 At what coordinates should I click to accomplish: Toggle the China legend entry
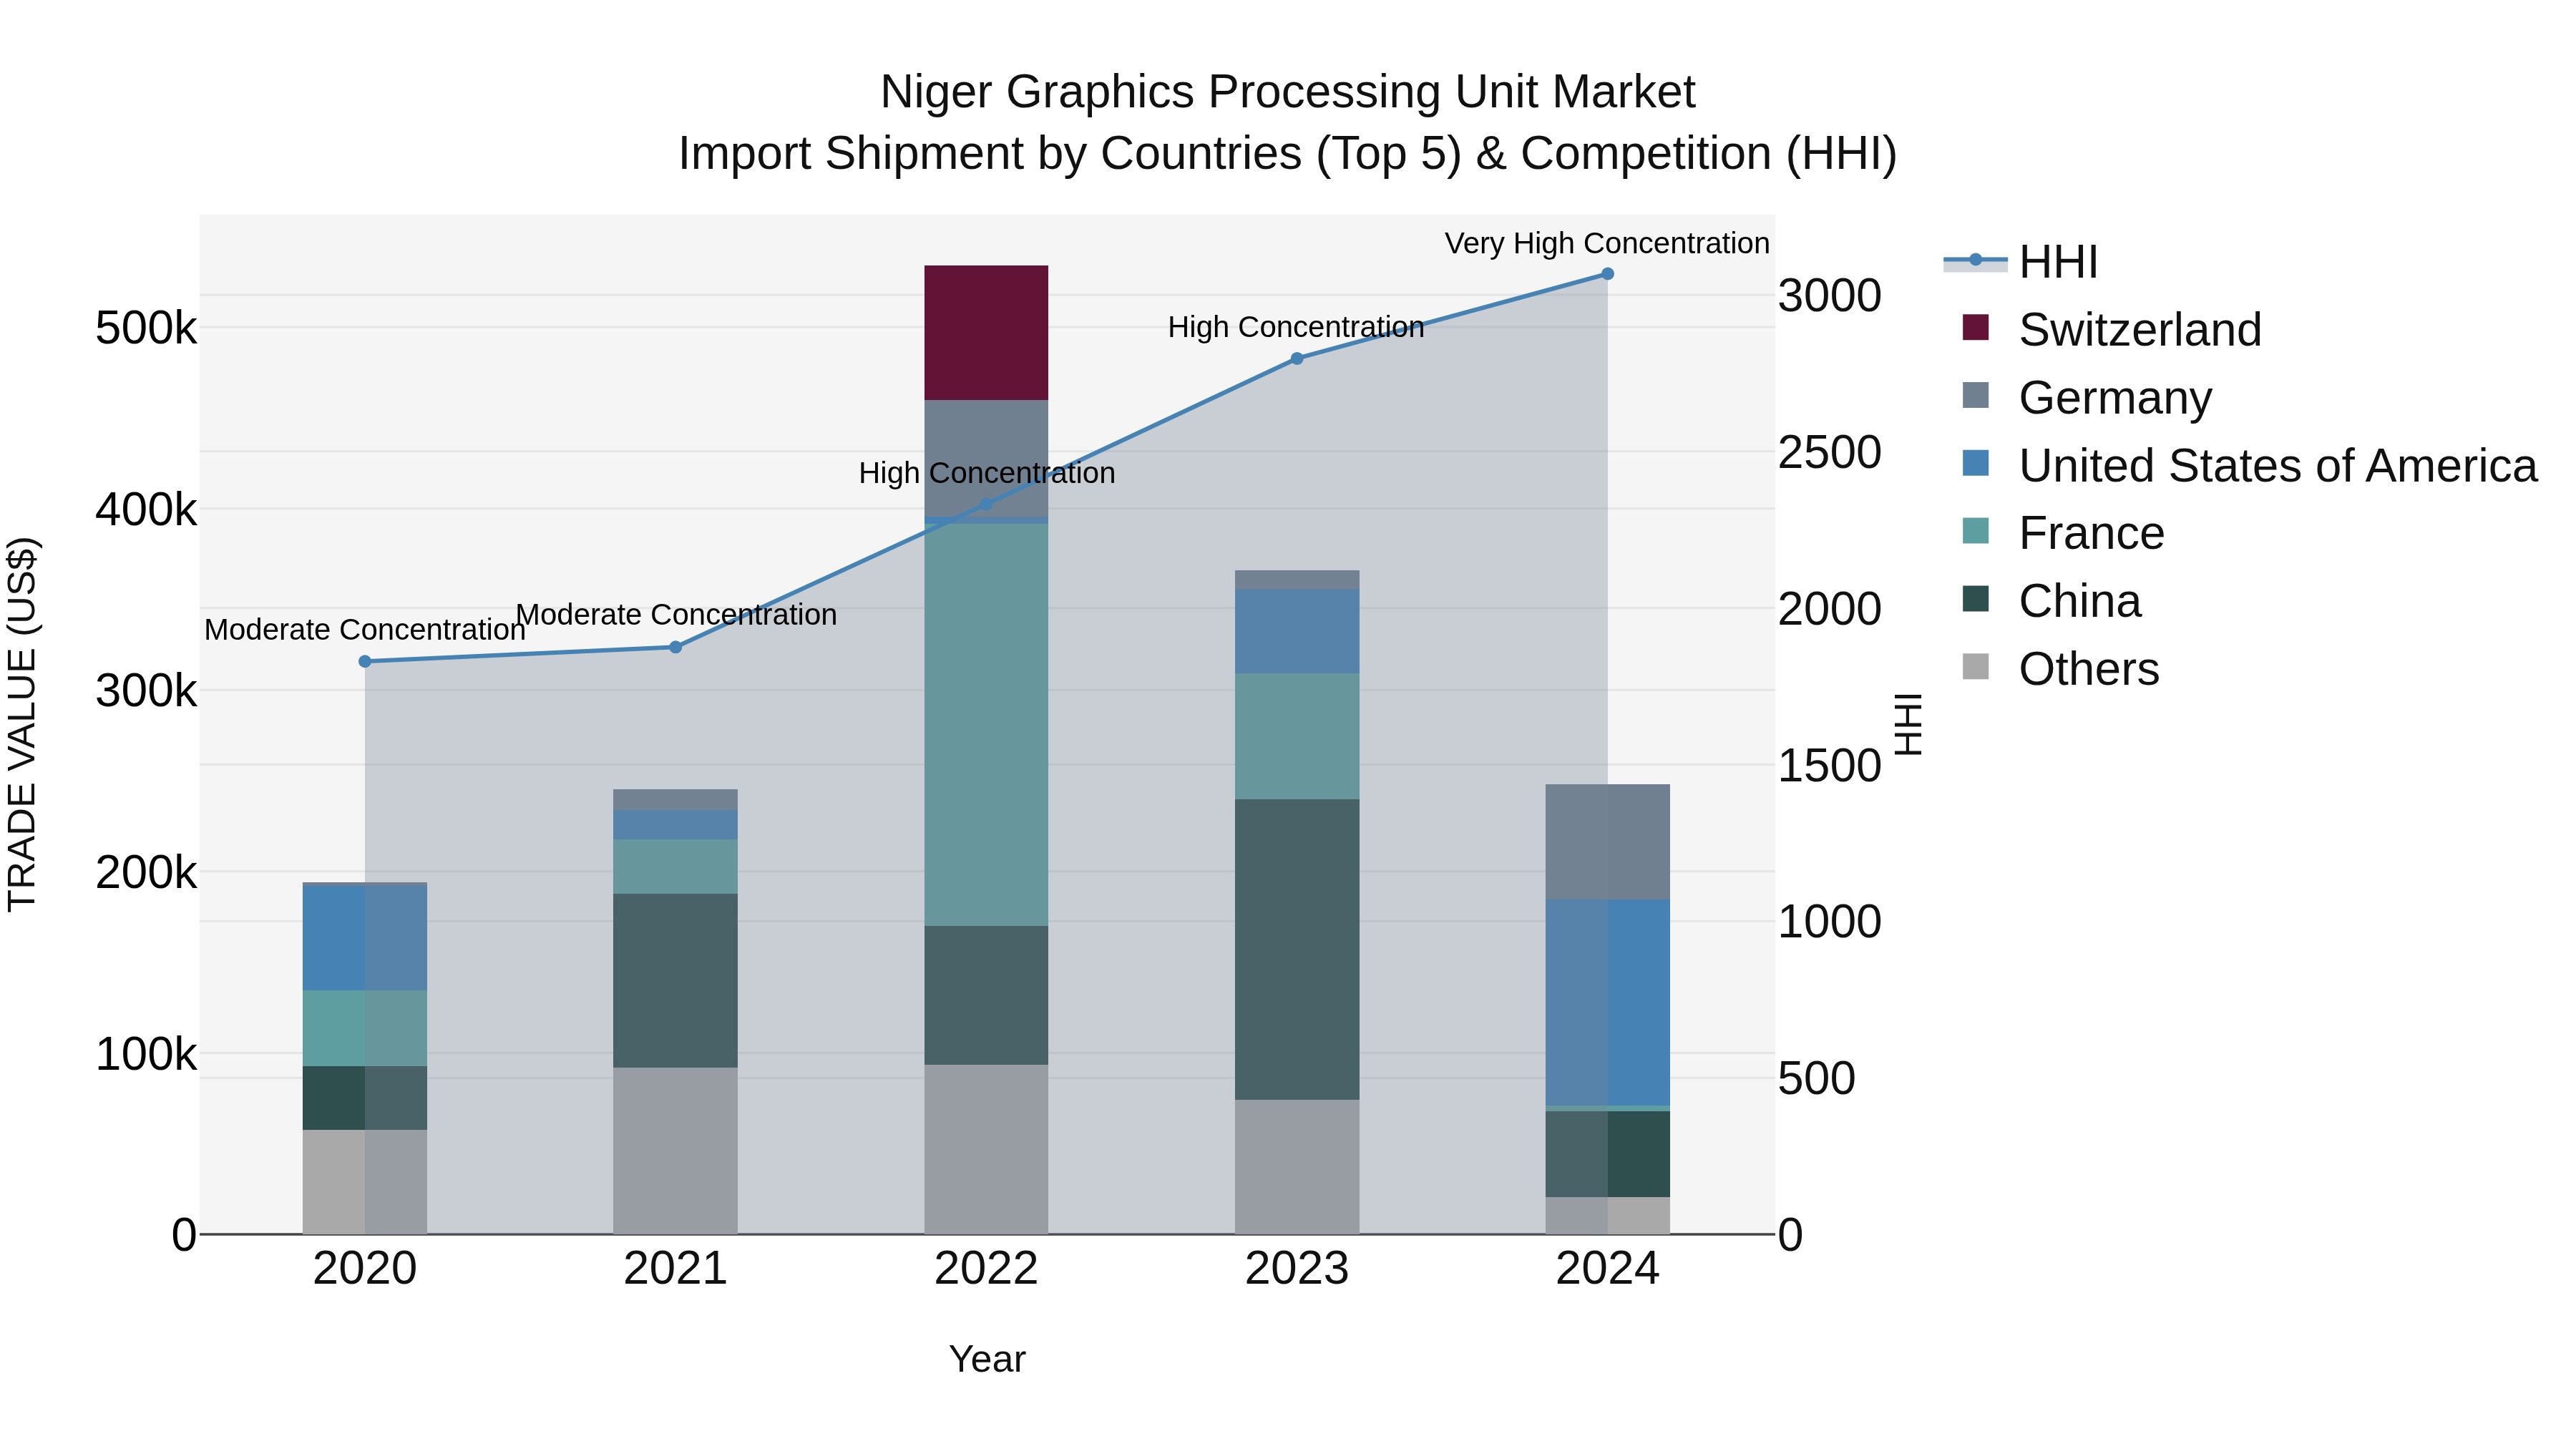pos(2052,601)
